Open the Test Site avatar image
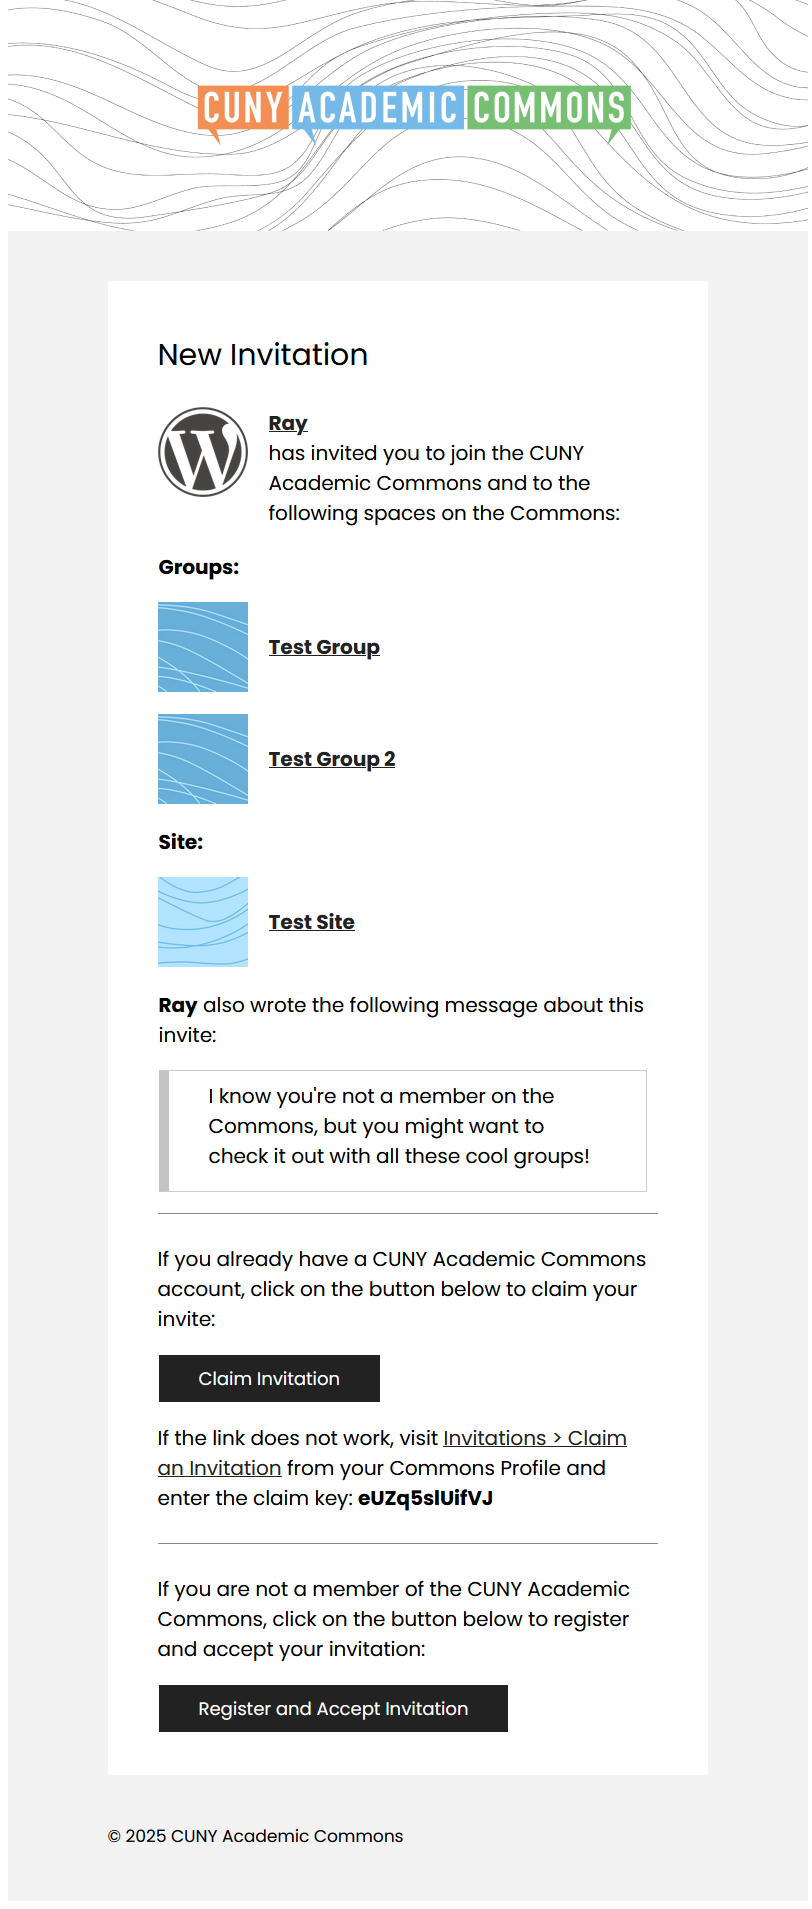 (x=203, y=922)
